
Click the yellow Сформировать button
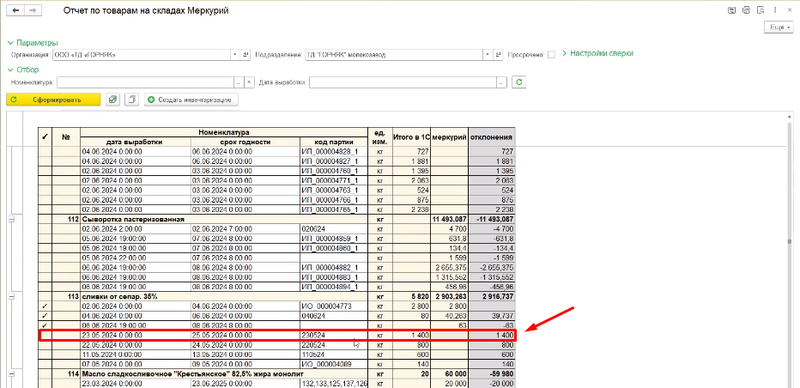[x=53, y=100]
